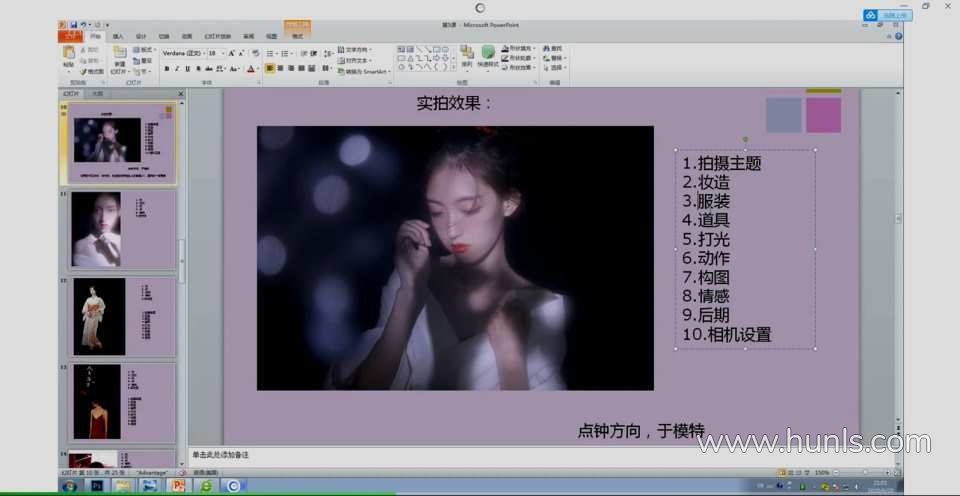
Task: Click the Decrease List Level icon
Action: 303,53
